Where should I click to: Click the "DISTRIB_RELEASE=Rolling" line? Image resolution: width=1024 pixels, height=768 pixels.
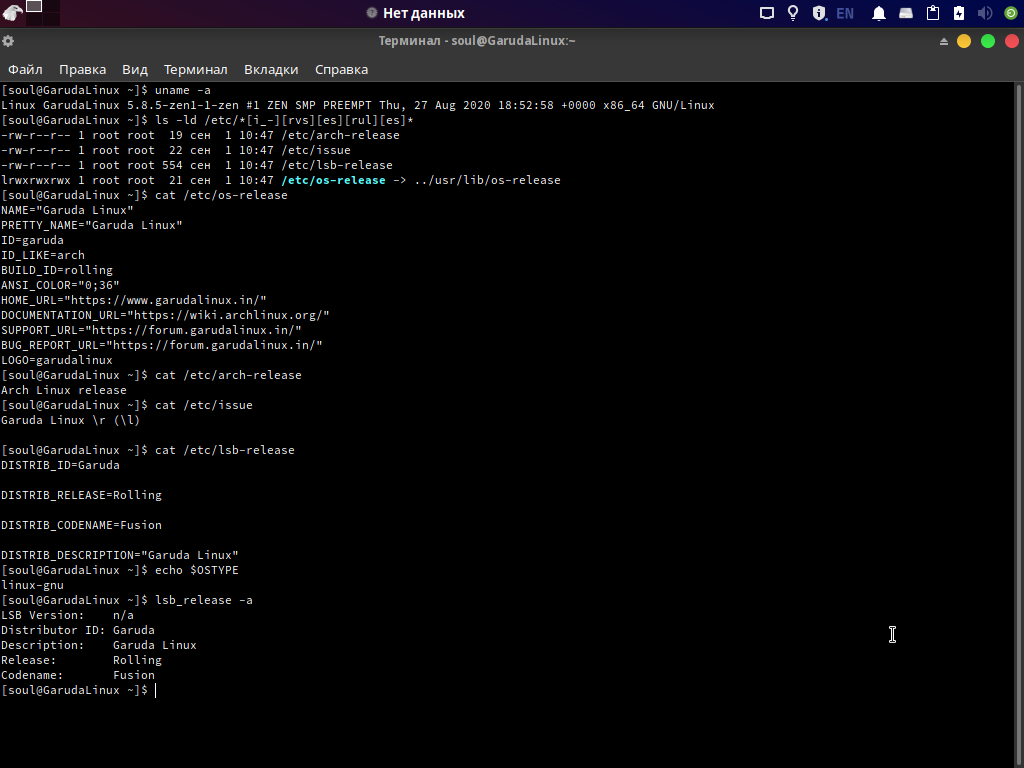(82, 496)
